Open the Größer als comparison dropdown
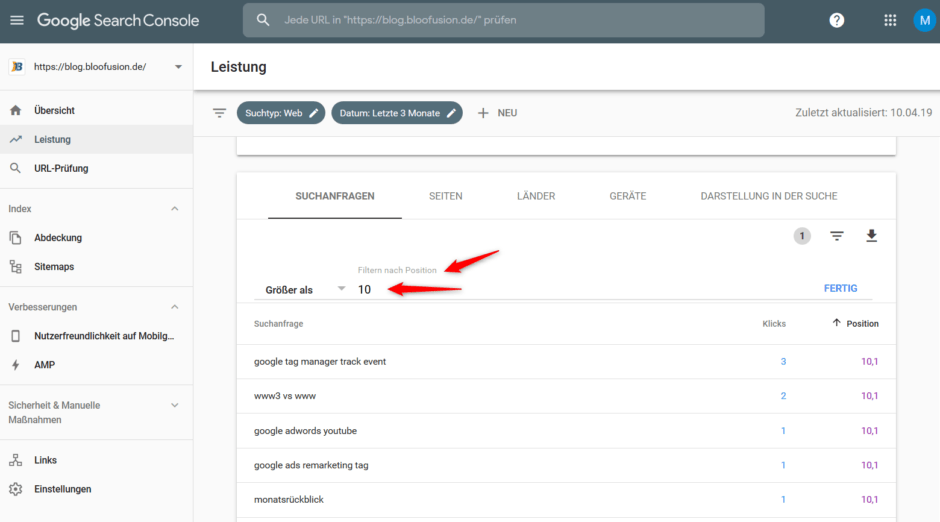Viewport: 940px width, 522px height. tap(305, 289)
